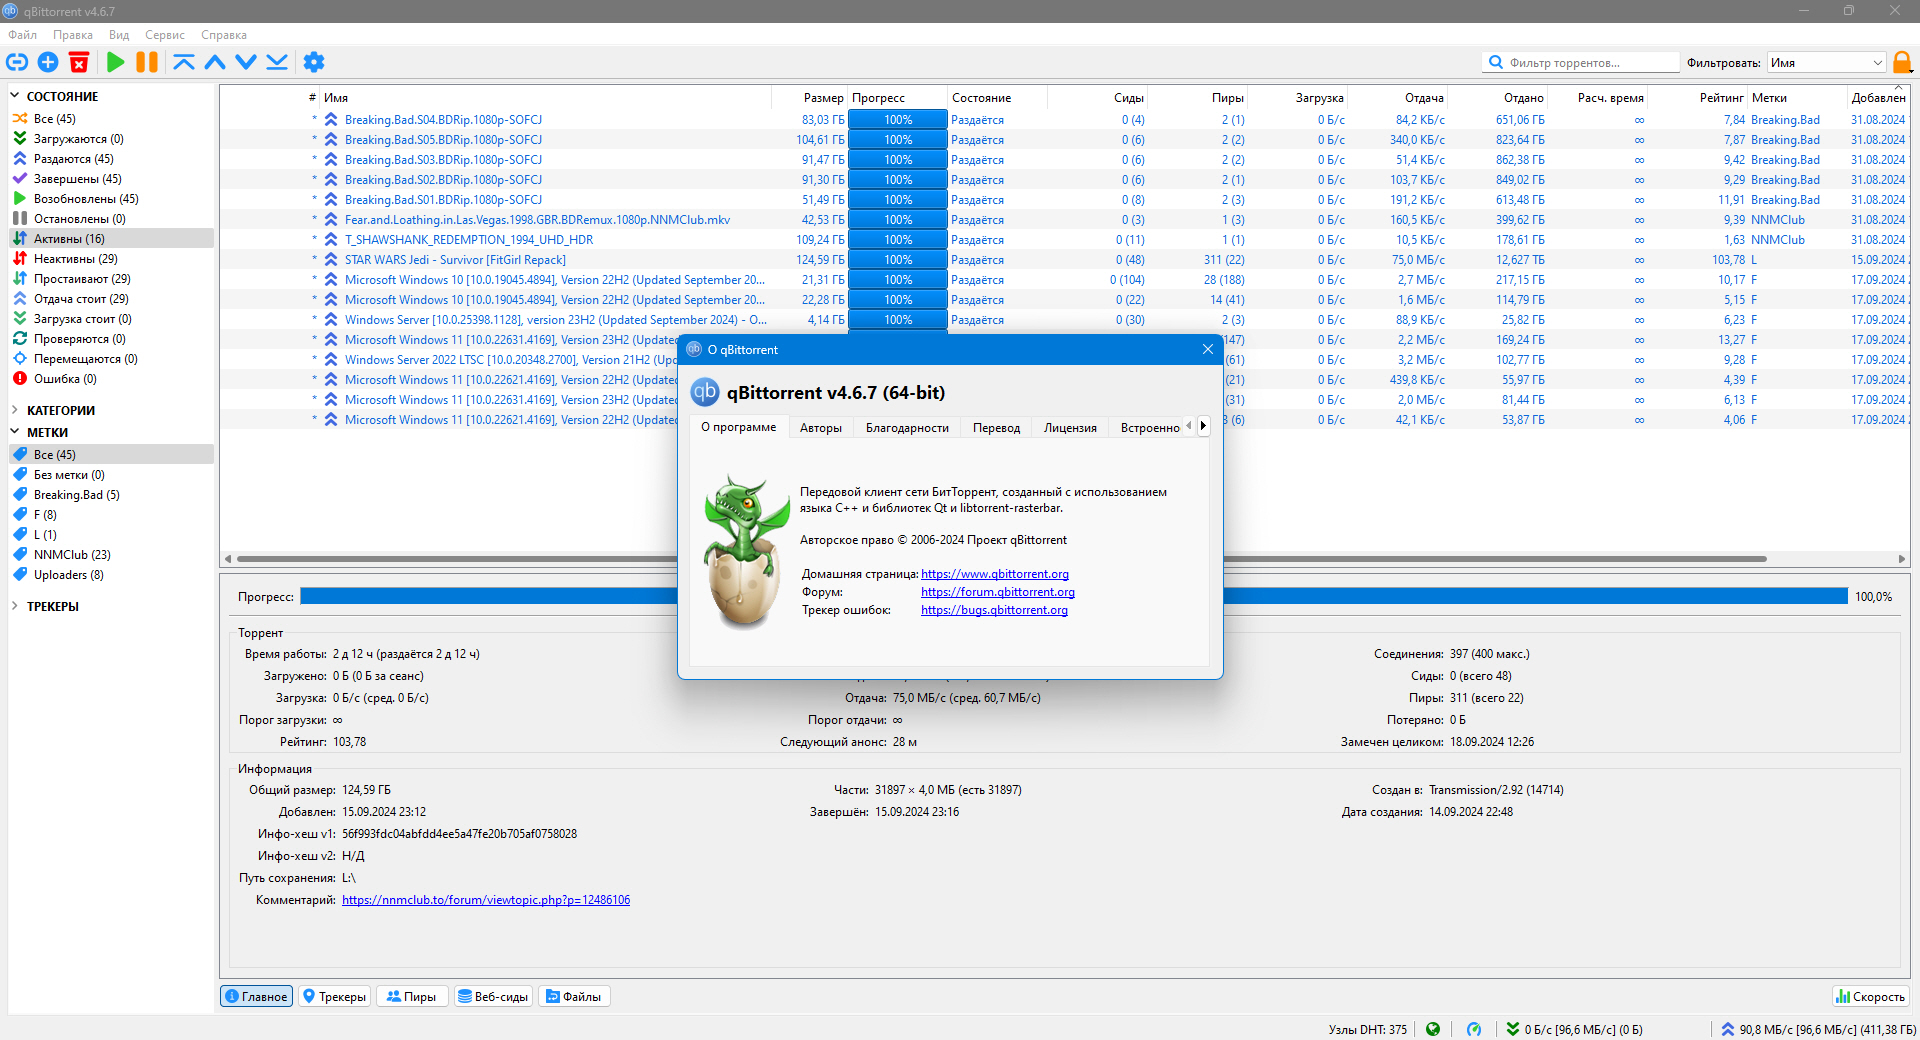Move torrent to top of queue
This screenshot has height=1040, width=1920.
[184, 62]
